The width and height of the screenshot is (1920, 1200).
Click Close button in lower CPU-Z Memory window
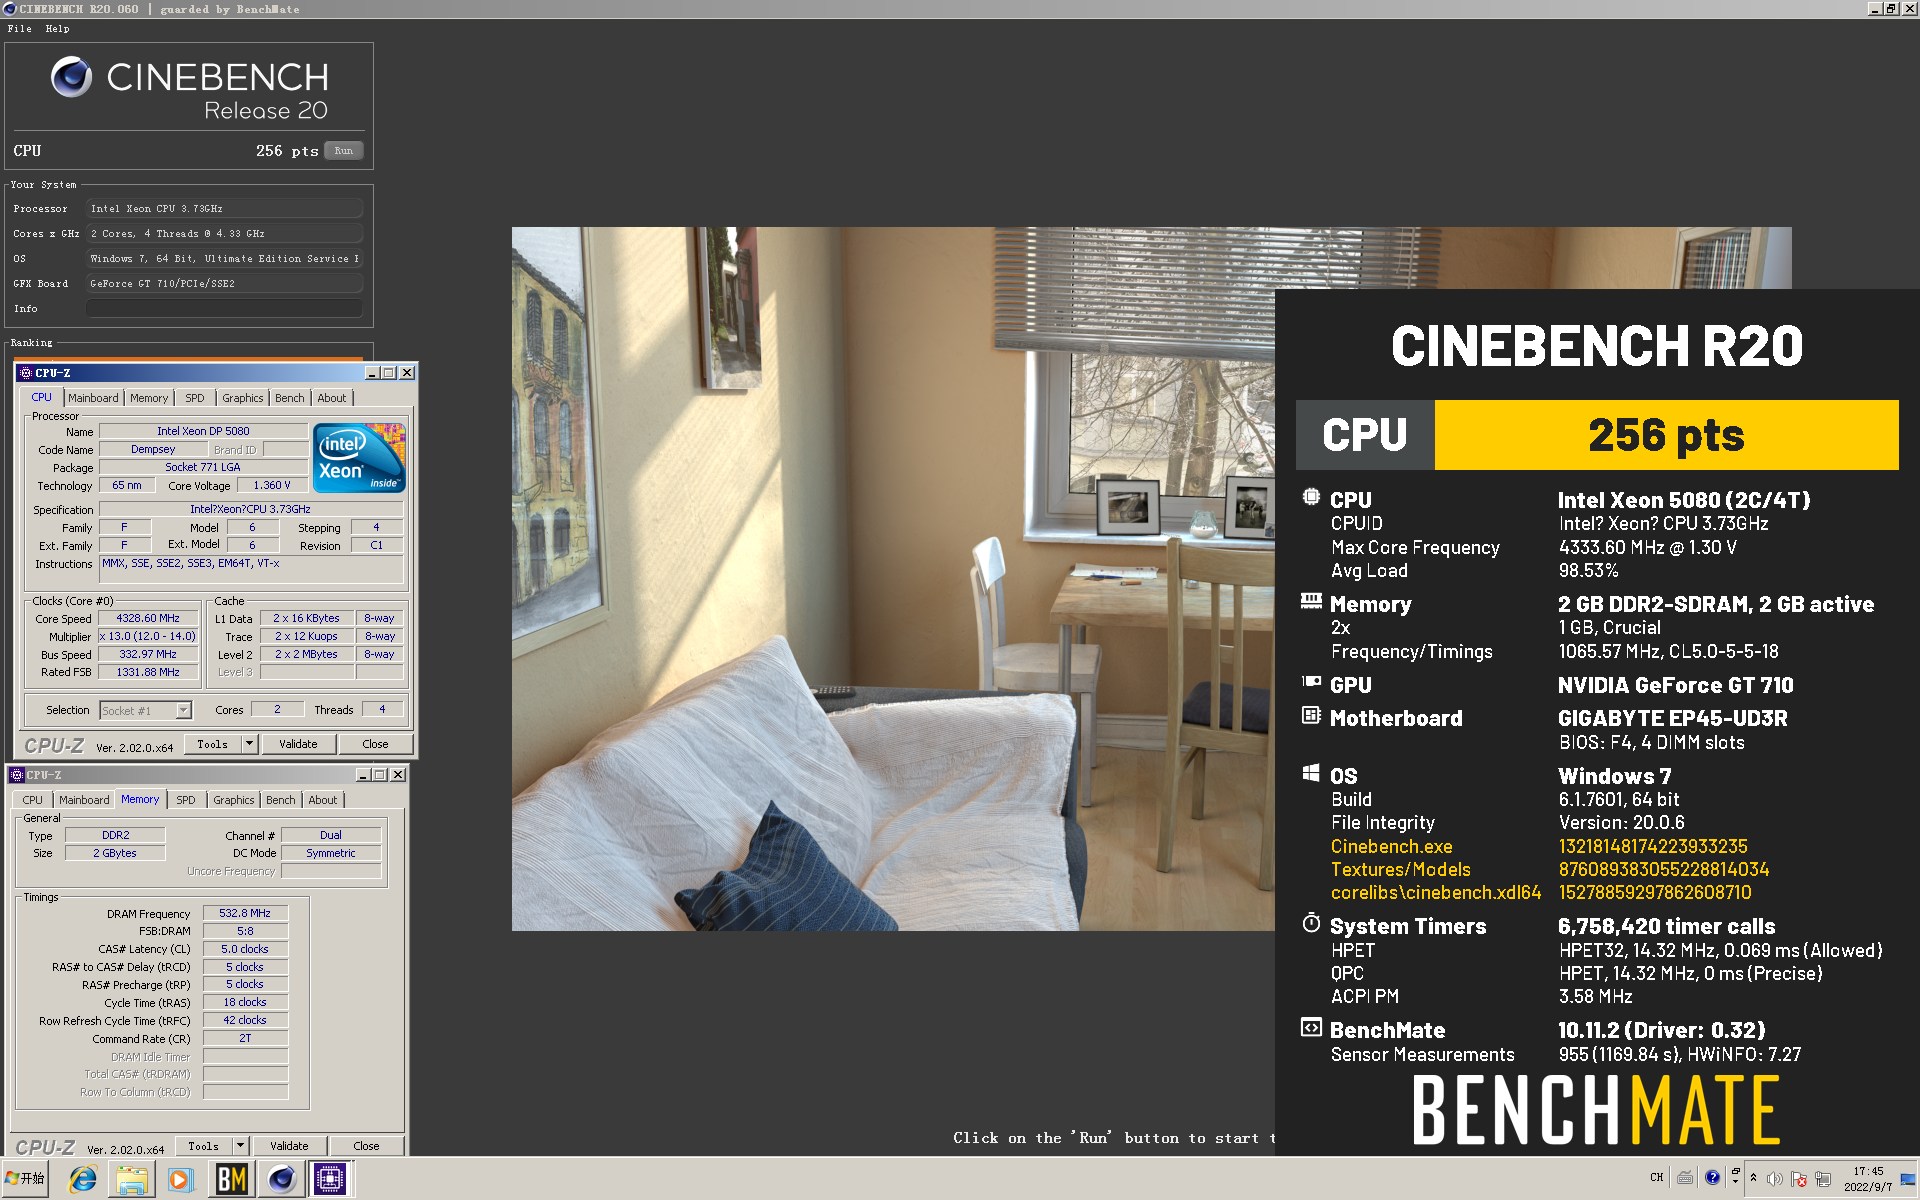click(x=366, y=1146)
